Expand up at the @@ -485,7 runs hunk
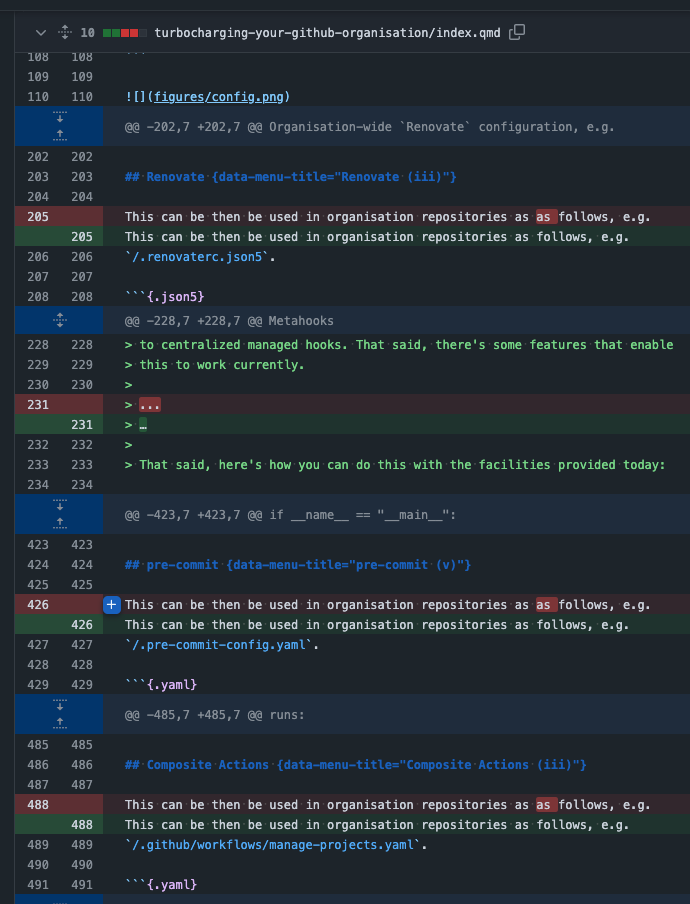The width and height of the screenshot is (690, 904). click(59, 723)
